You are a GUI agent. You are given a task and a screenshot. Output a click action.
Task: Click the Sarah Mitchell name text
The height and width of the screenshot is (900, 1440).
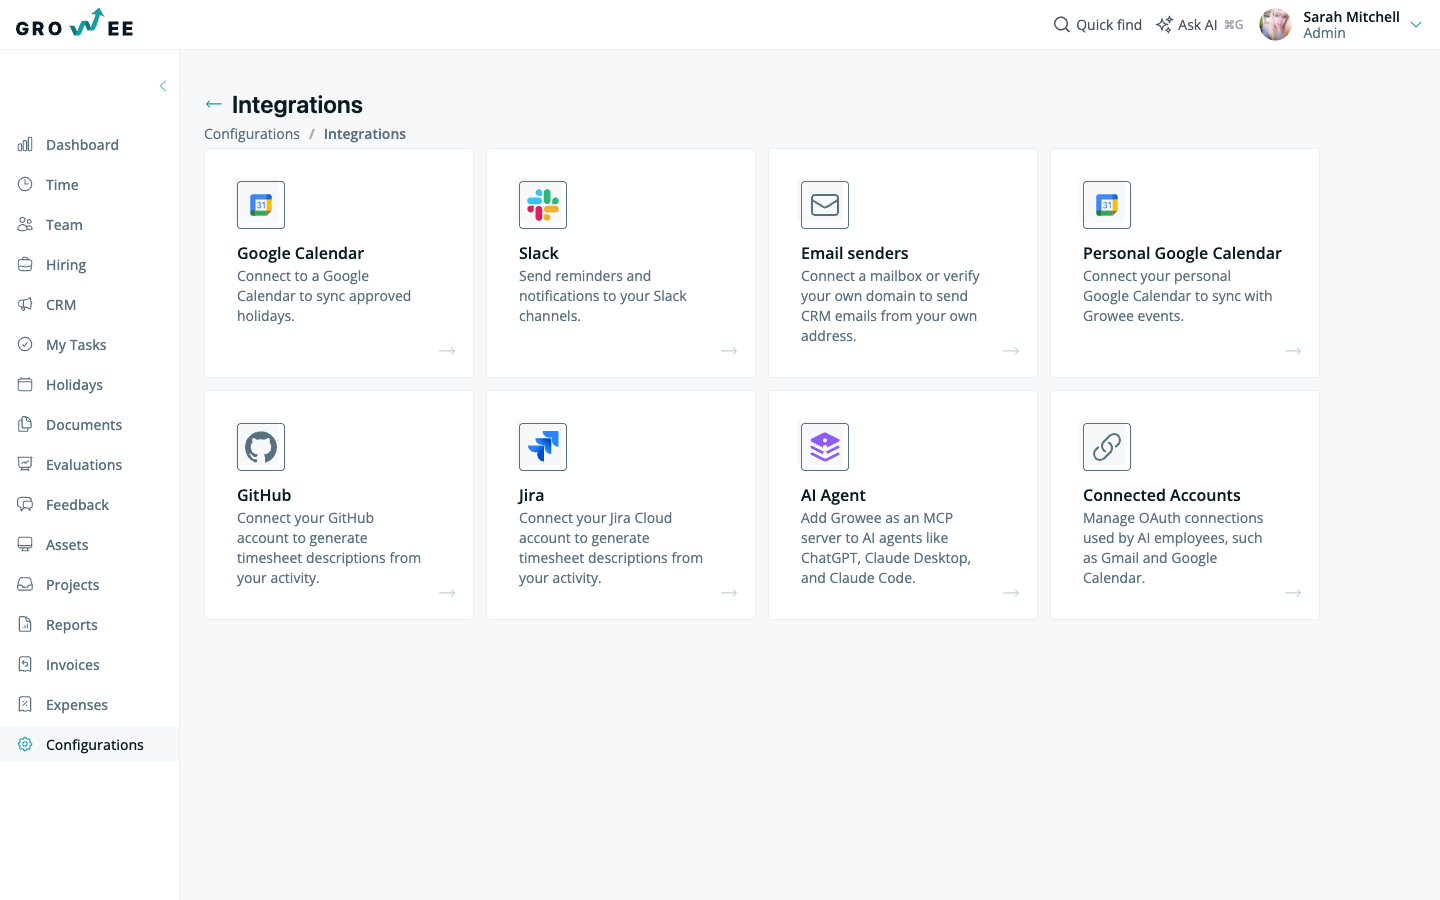[1351, 17]
